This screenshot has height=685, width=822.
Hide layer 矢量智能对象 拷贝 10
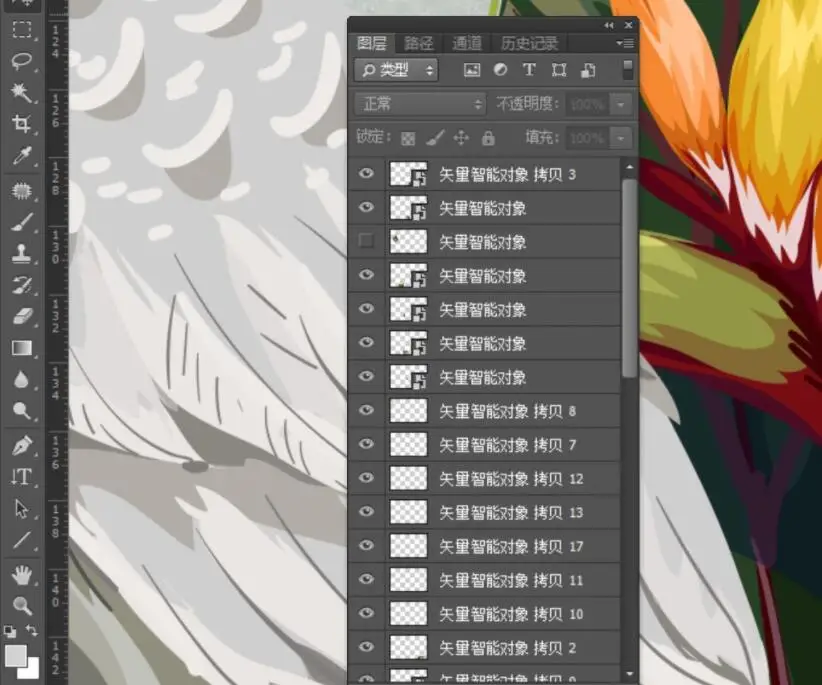pyautogui.click(x=366, y=612)
